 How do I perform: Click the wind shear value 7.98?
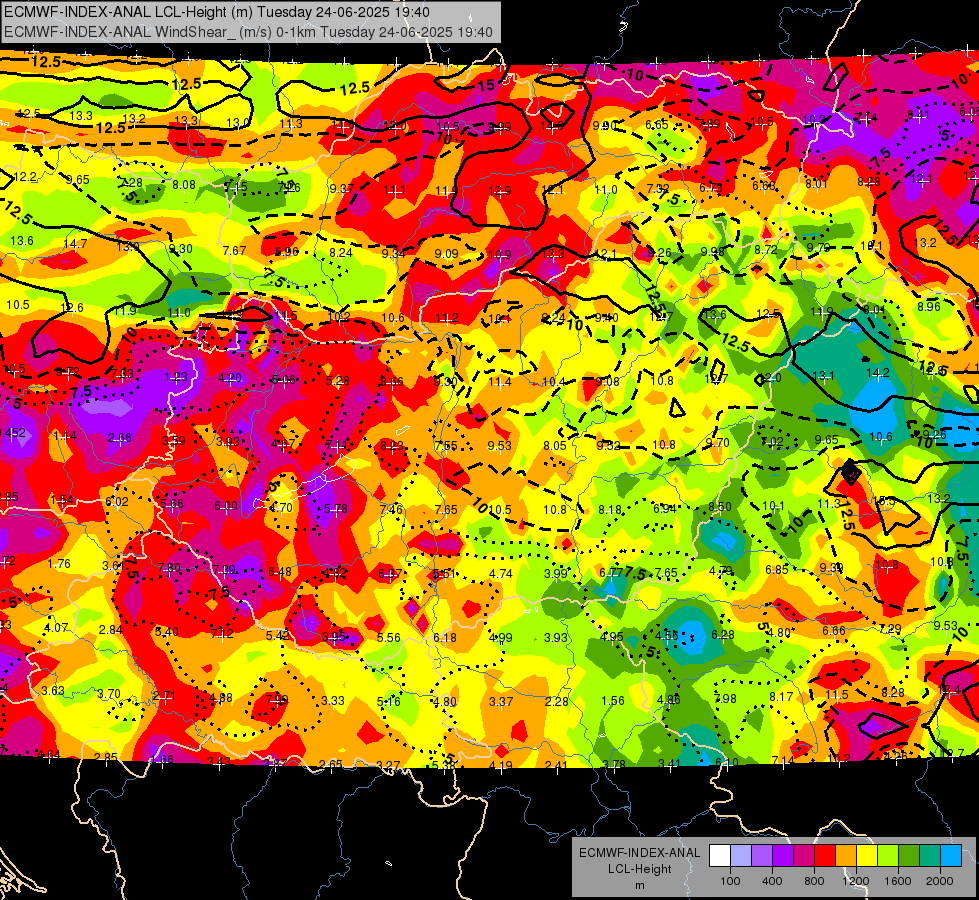[x=725, y=699]
